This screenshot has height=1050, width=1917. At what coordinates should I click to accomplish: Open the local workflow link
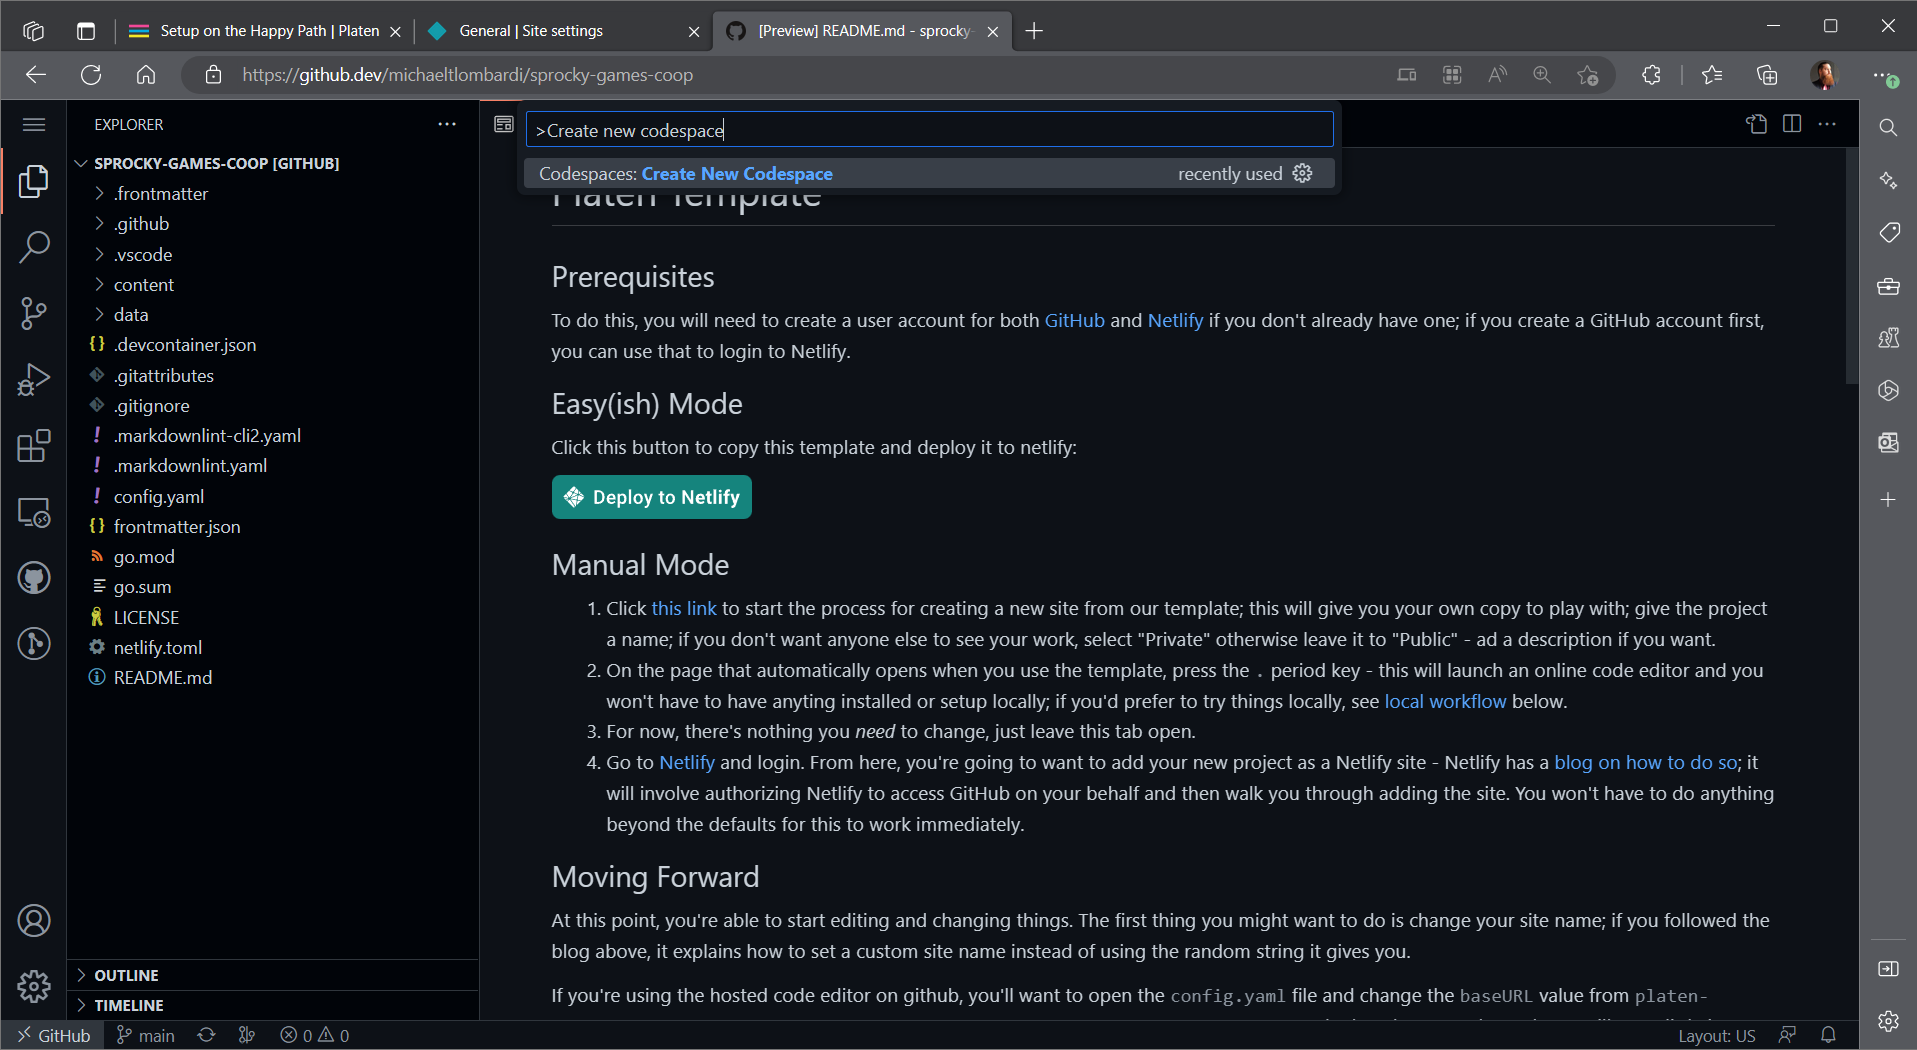pos(1444,701)
